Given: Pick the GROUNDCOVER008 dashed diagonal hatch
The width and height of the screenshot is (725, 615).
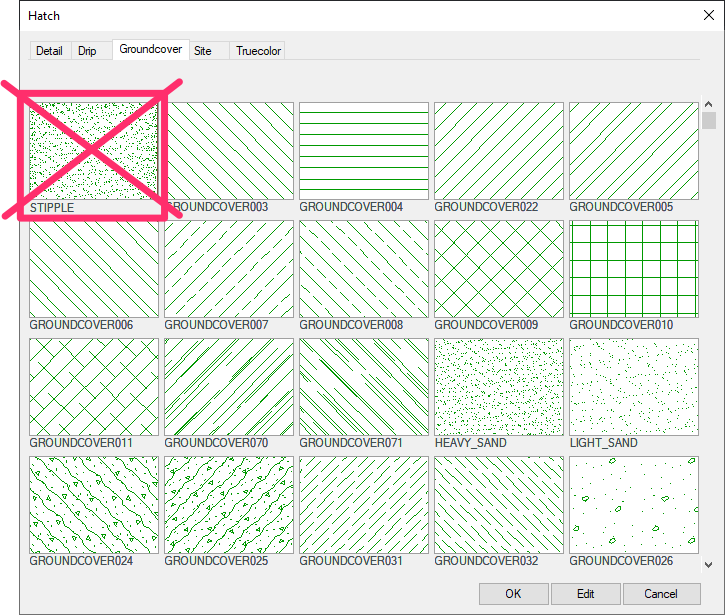Looking at the screenshot, I should (364, 269).
